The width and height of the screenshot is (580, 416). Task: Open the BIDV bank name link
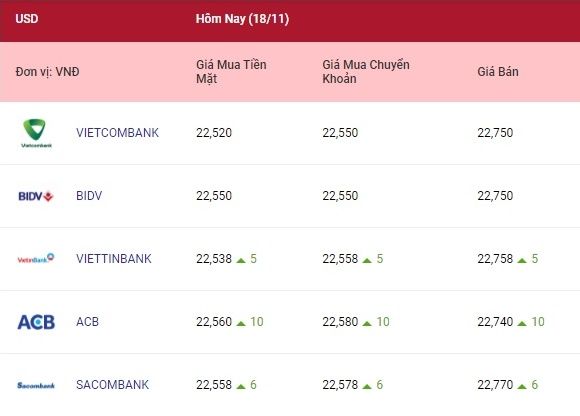click(89, 196)
